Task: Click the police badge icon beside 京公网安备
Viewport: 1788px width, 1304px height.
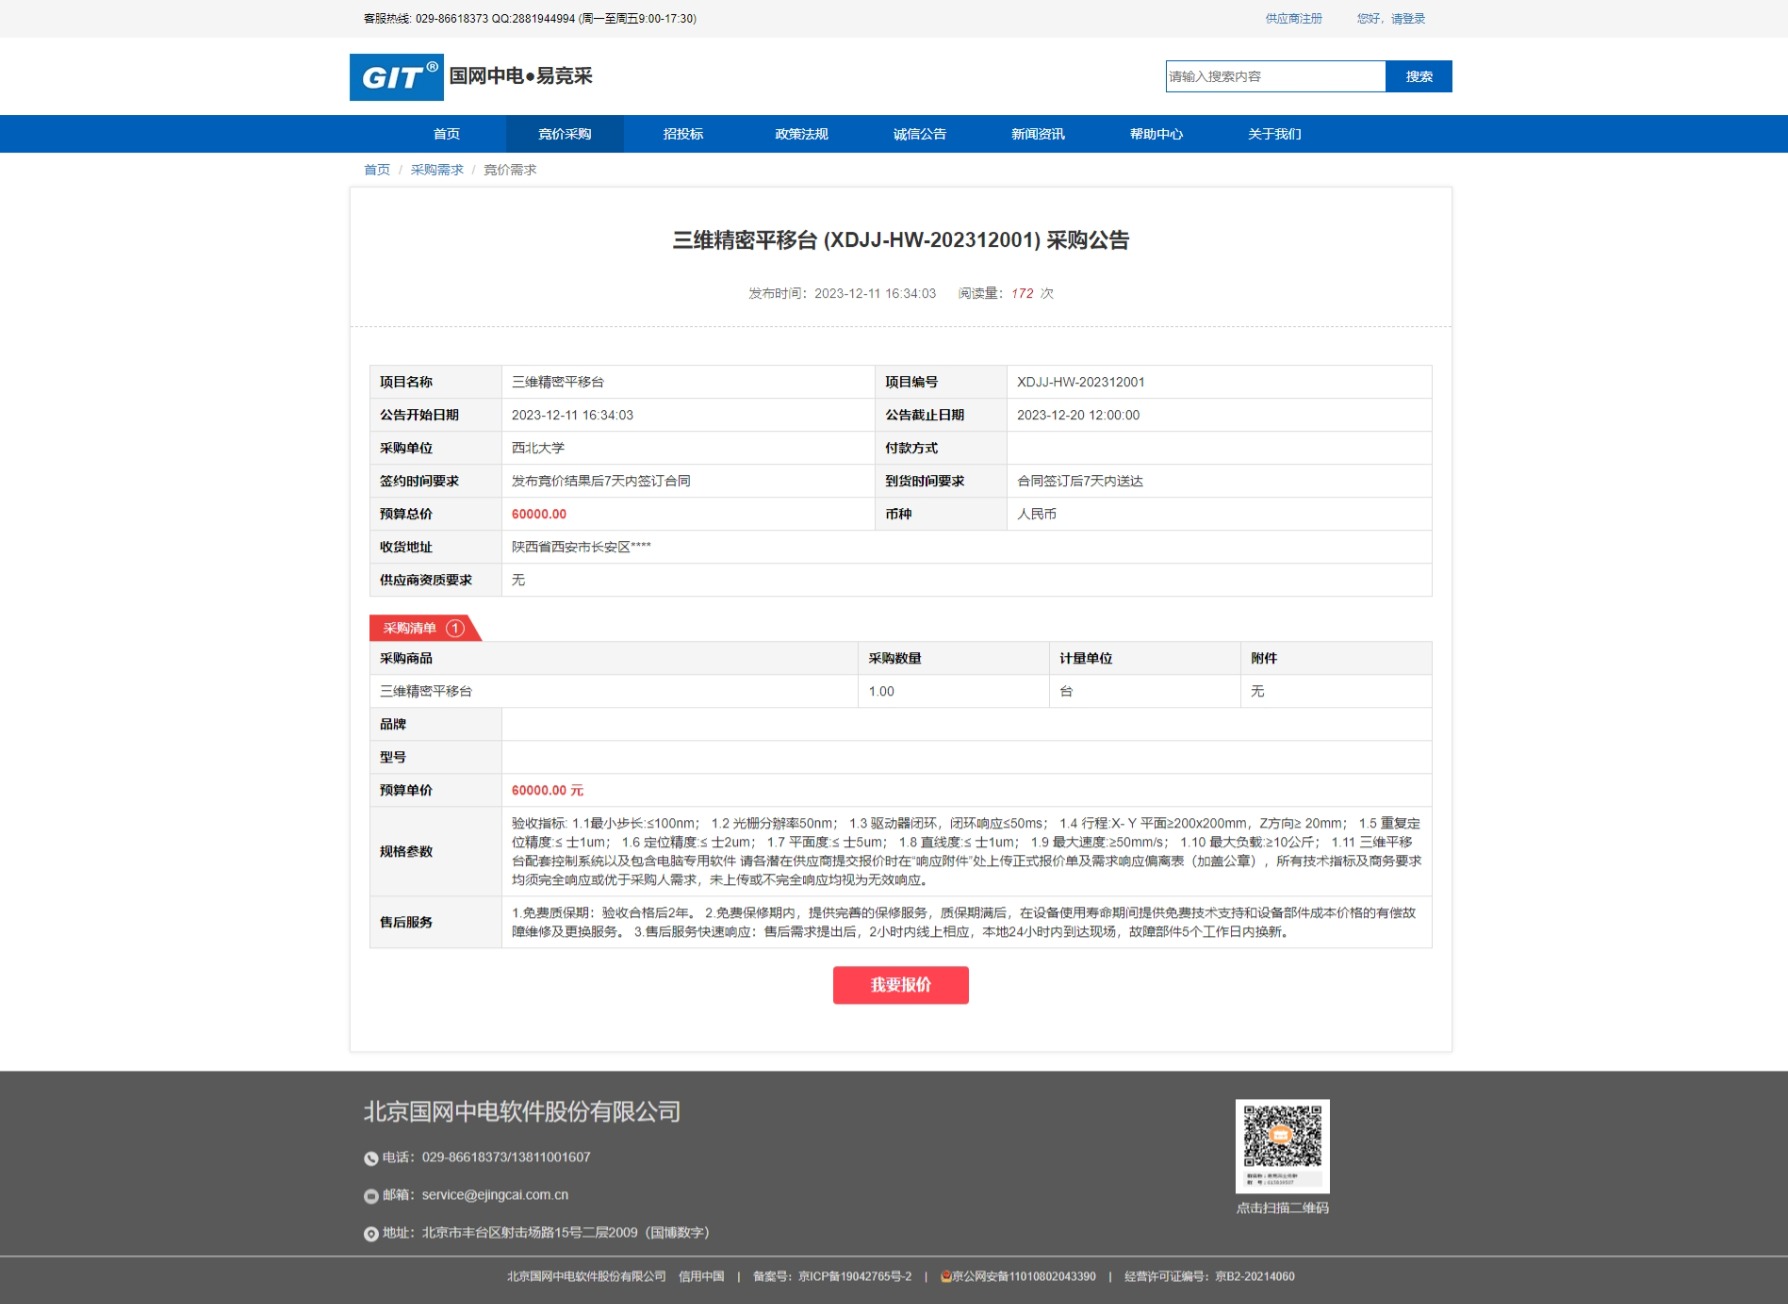Action: point(945,1277)
